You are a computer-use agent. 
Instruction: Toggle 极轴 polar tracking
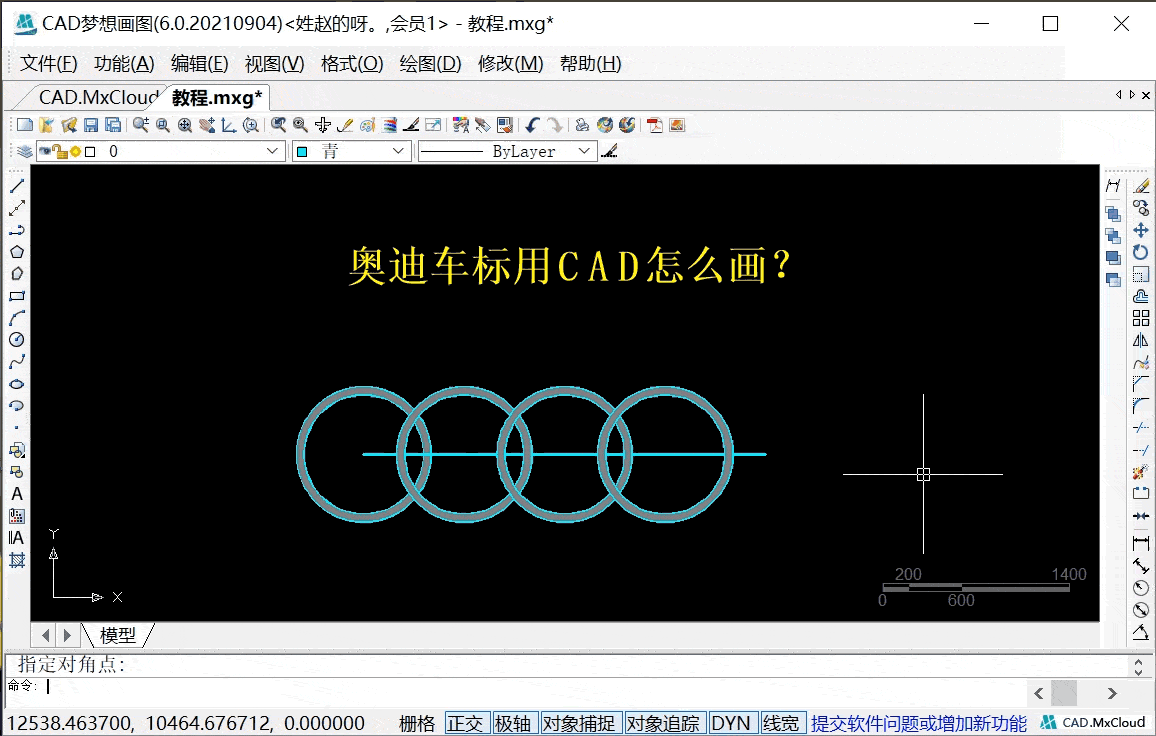[x=513, y=723]
